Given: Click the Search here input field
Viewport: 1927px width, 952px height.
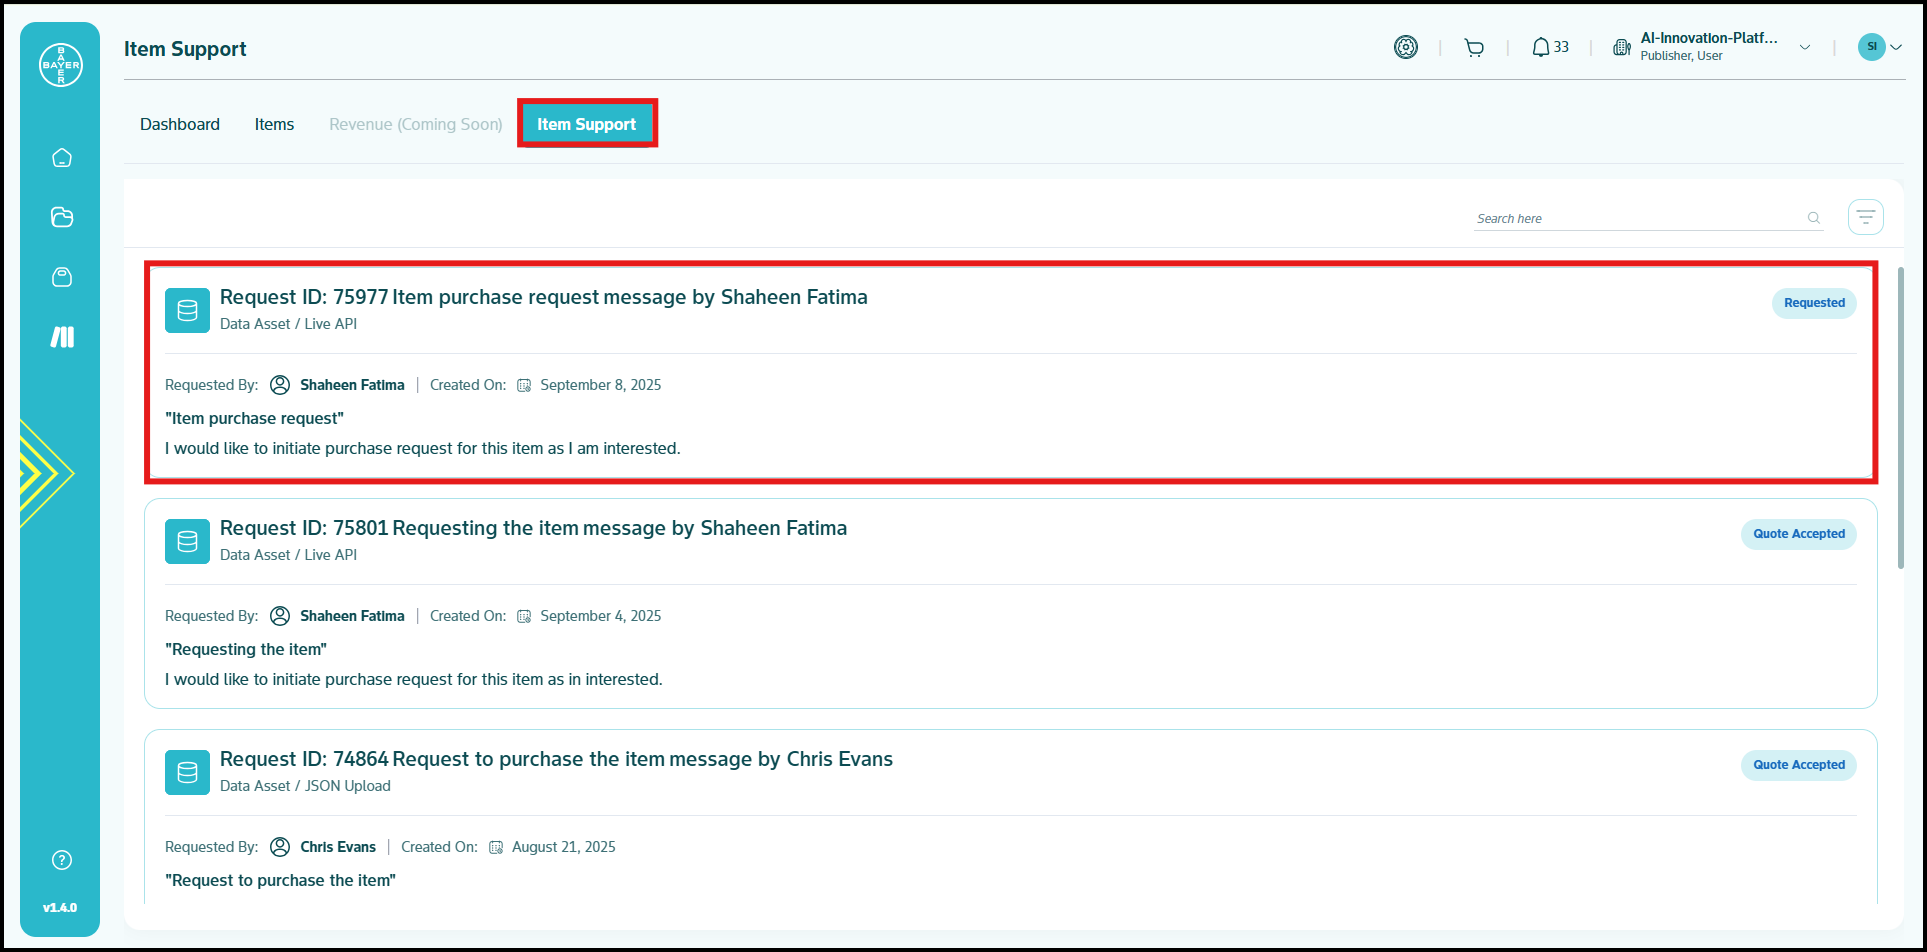Looking at the screenshot, I should click(1638, 218).
